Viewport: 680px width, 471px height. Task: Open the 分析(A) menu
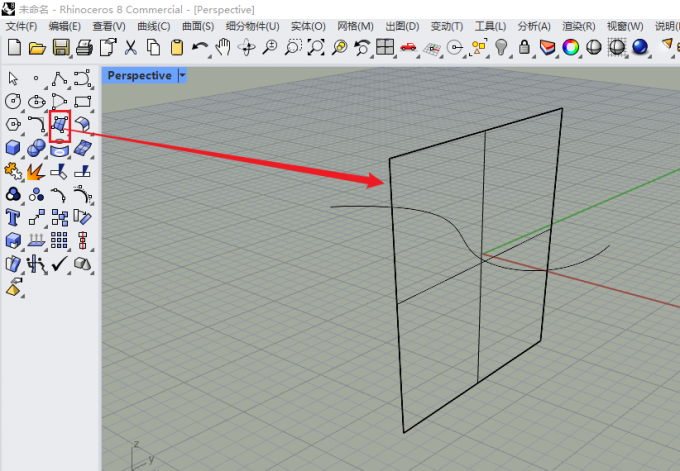[534, 26]
